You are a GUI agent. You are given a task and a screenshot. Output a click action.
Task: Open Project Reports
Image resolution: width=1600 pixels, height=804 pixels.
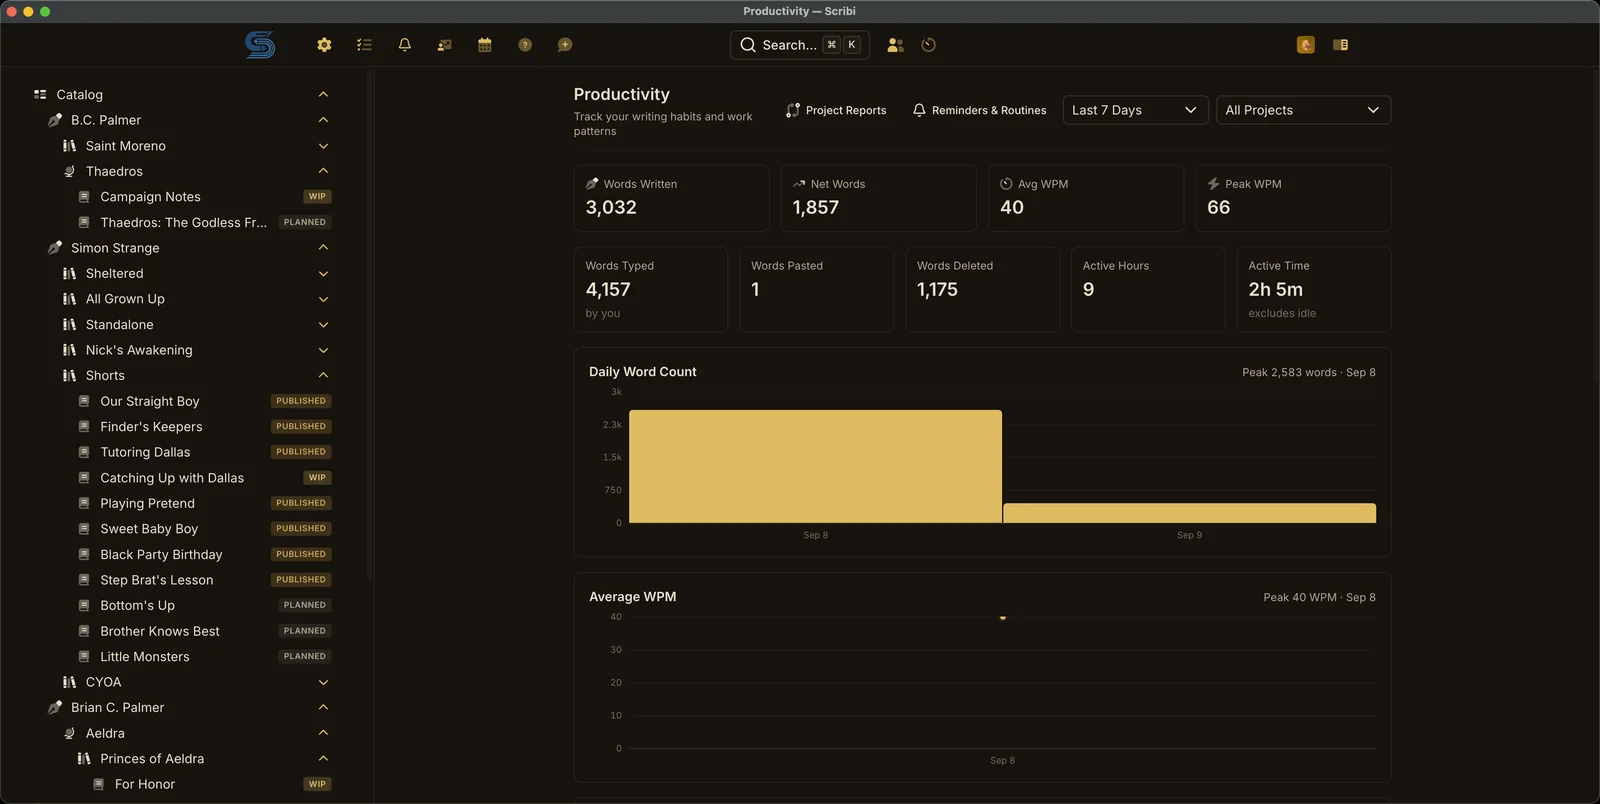click(x=836, y=110)
